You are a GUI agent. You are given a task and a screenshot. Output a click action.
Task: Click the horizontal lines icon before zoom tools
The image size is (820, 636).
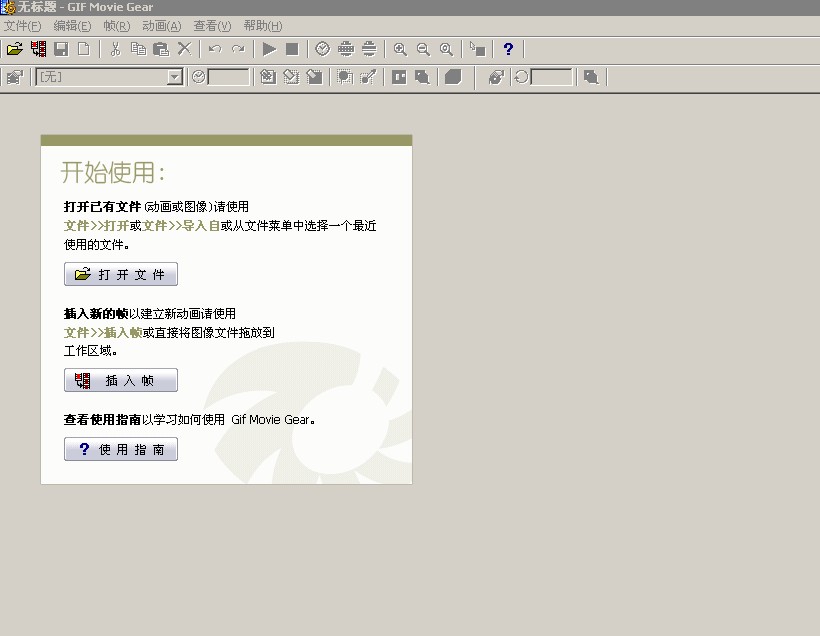[369, 49]
